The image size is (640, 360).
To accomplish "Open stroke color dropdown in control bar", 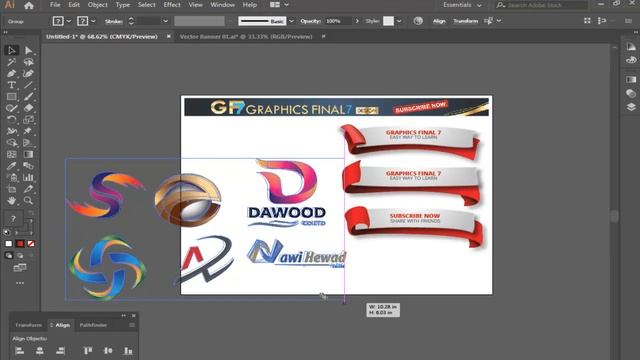I will click(93, 21).
